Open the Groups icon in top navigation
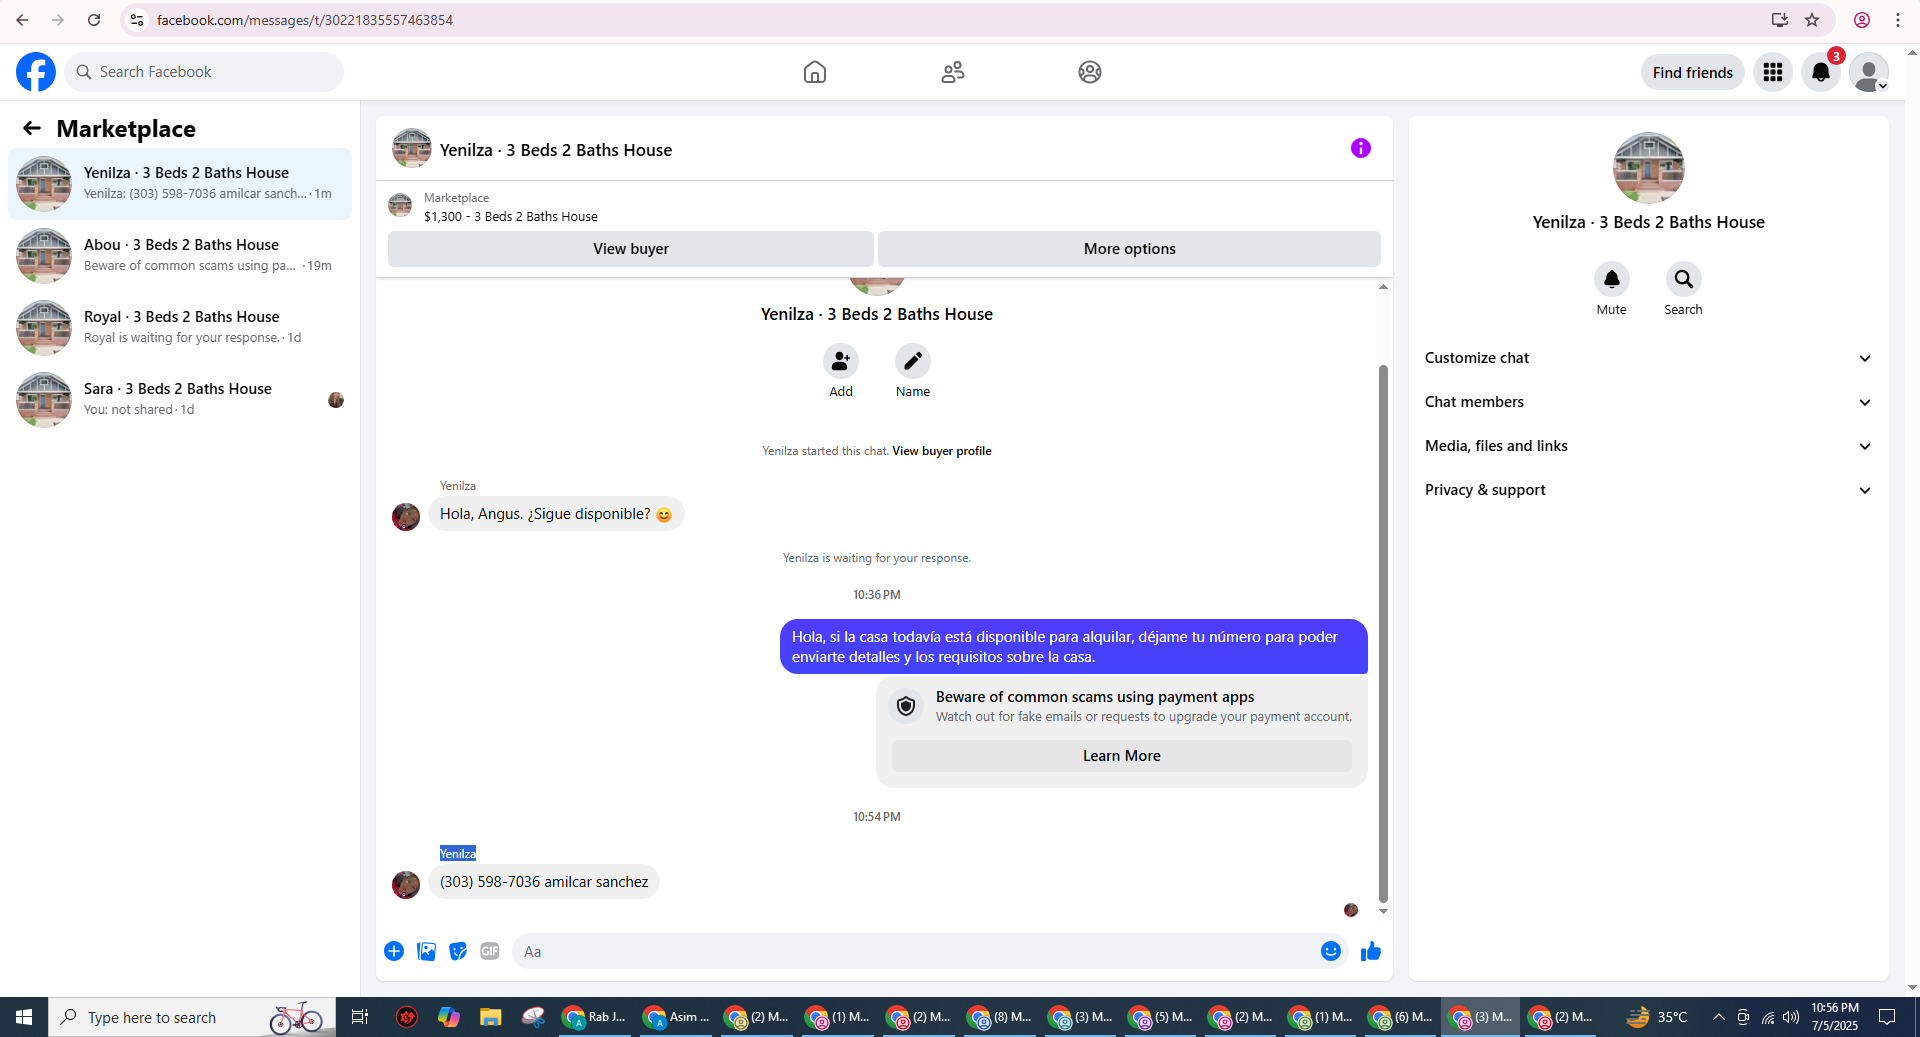This screenshot has width=1920, height=1037. [1090, 72]
